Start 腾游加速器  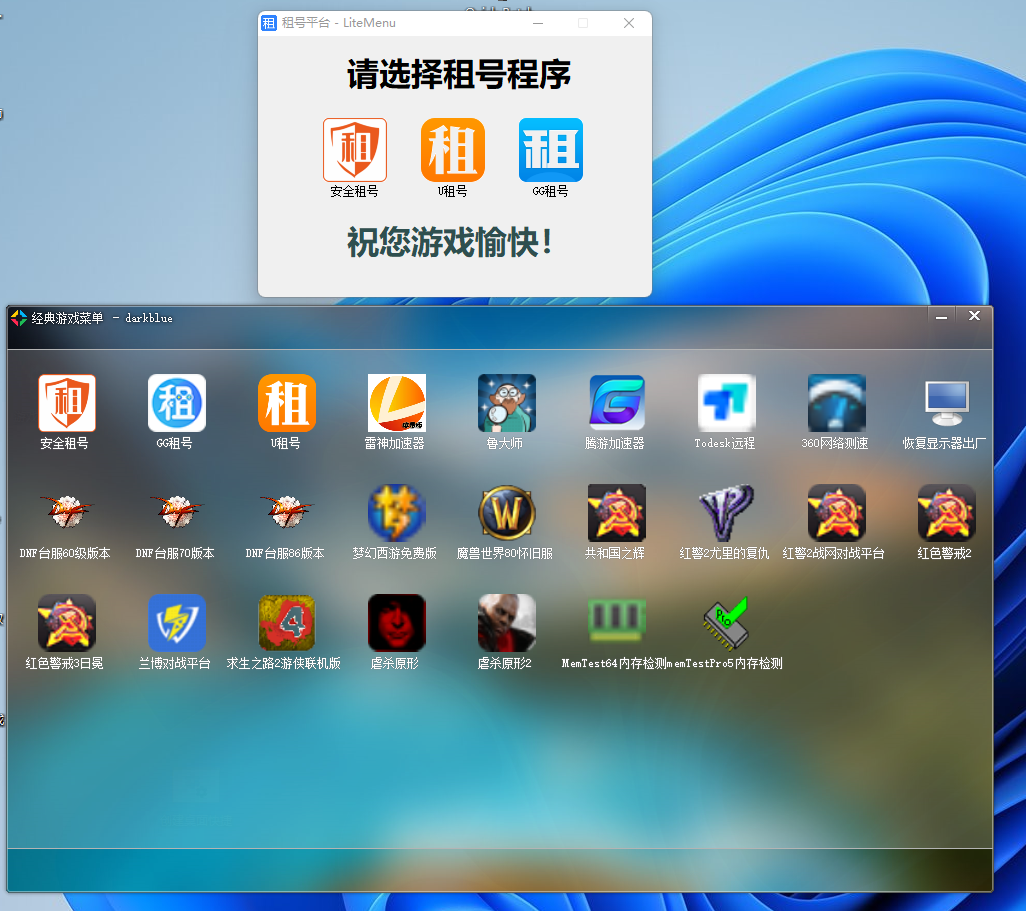click(616, 403)
